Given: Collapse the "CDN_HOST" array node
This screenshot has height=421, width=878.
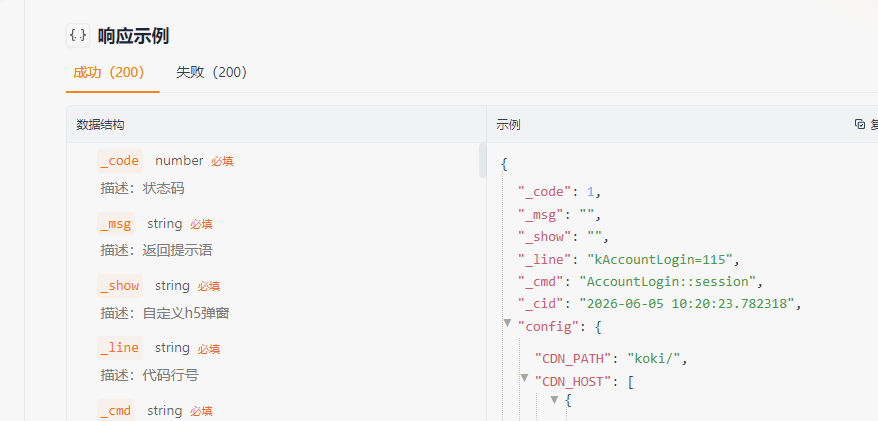Looking at the screenshot, I should [525, 378].
